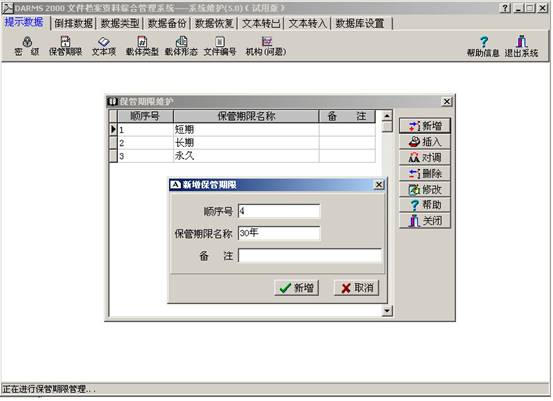Switch to the 数据库设置 tab
The width and height of the screenshot is (553, 401).
coord(360,24)
